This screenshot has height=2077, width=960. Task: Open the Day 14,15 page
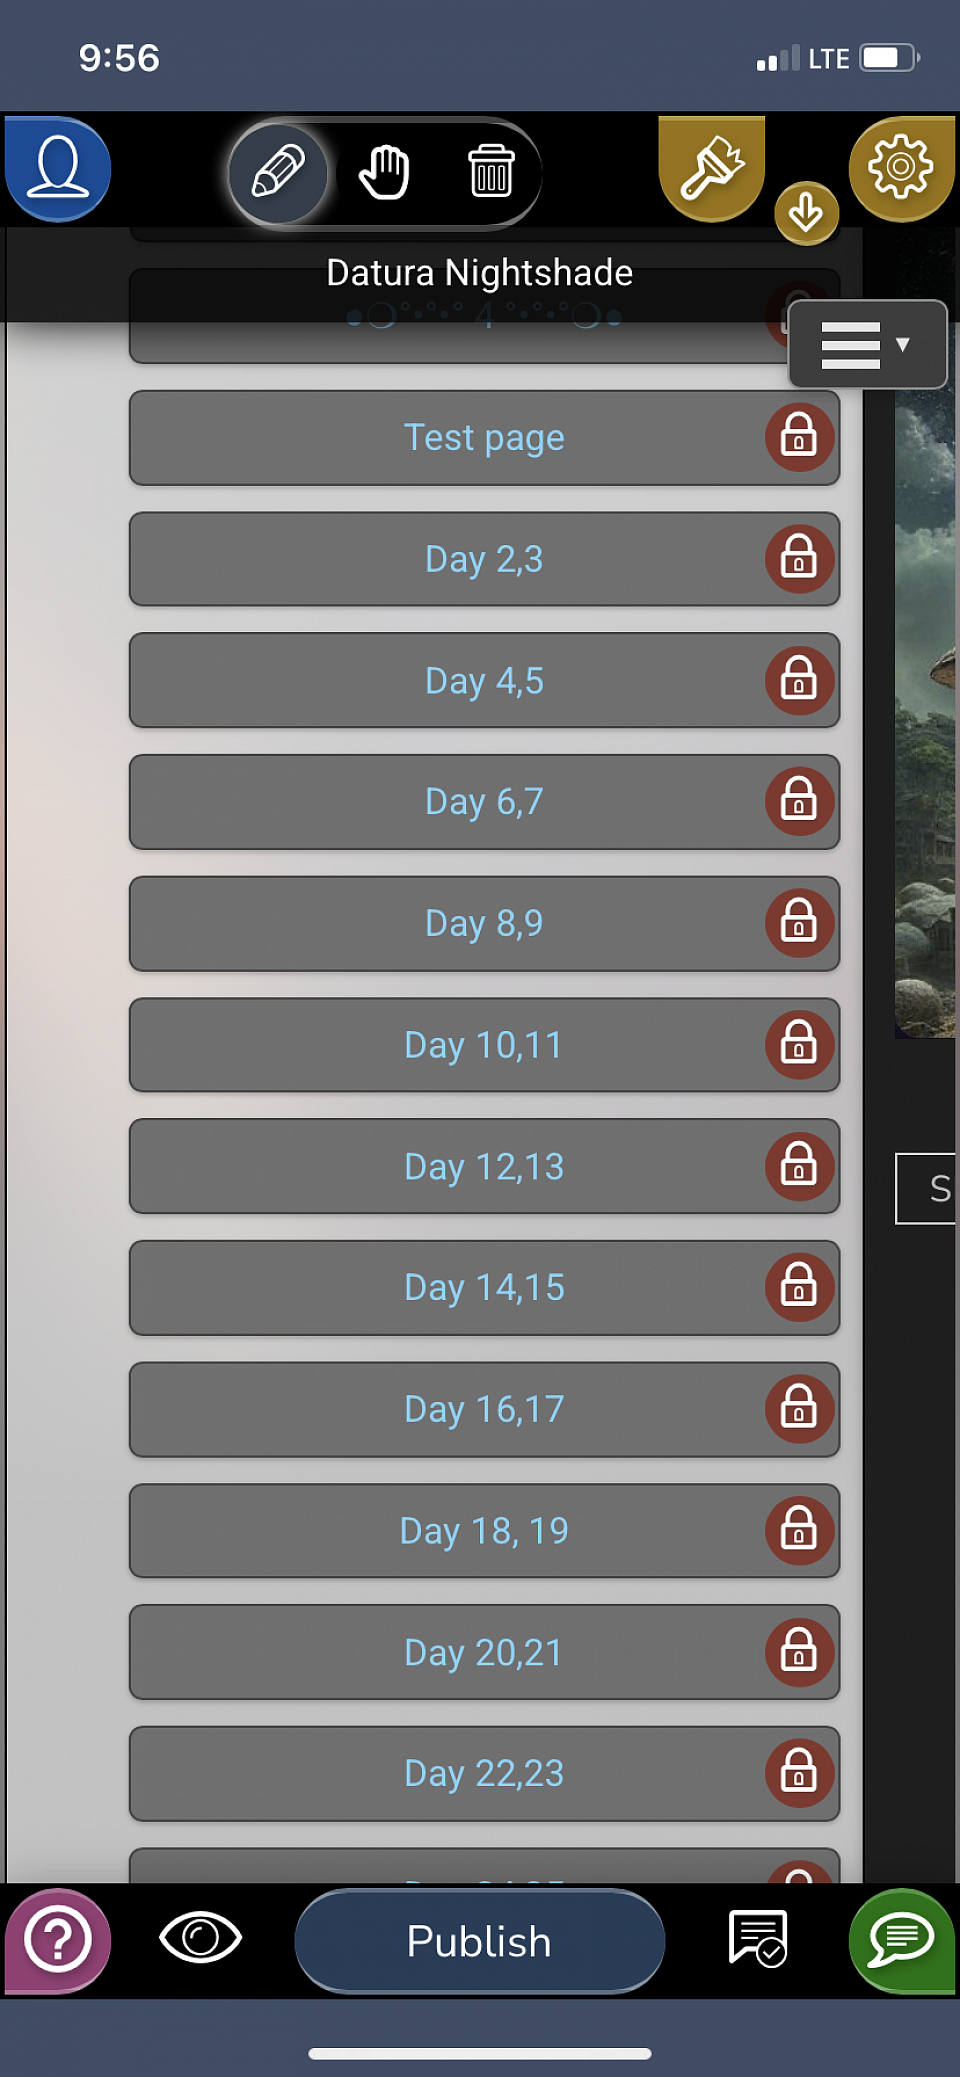pos(484,1288)
